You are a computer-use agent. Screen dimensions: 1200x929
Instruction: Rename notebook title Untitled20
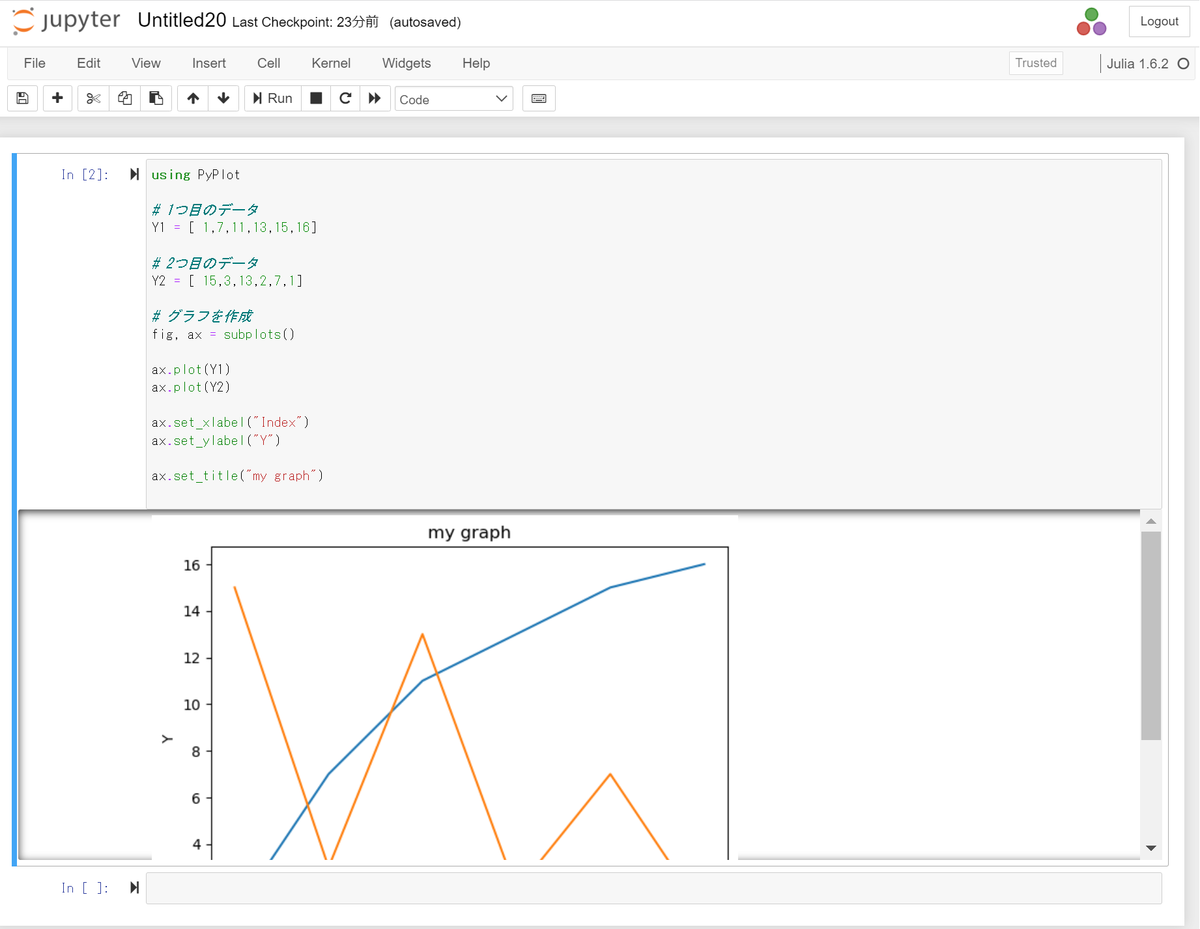(x=182, y=21)
